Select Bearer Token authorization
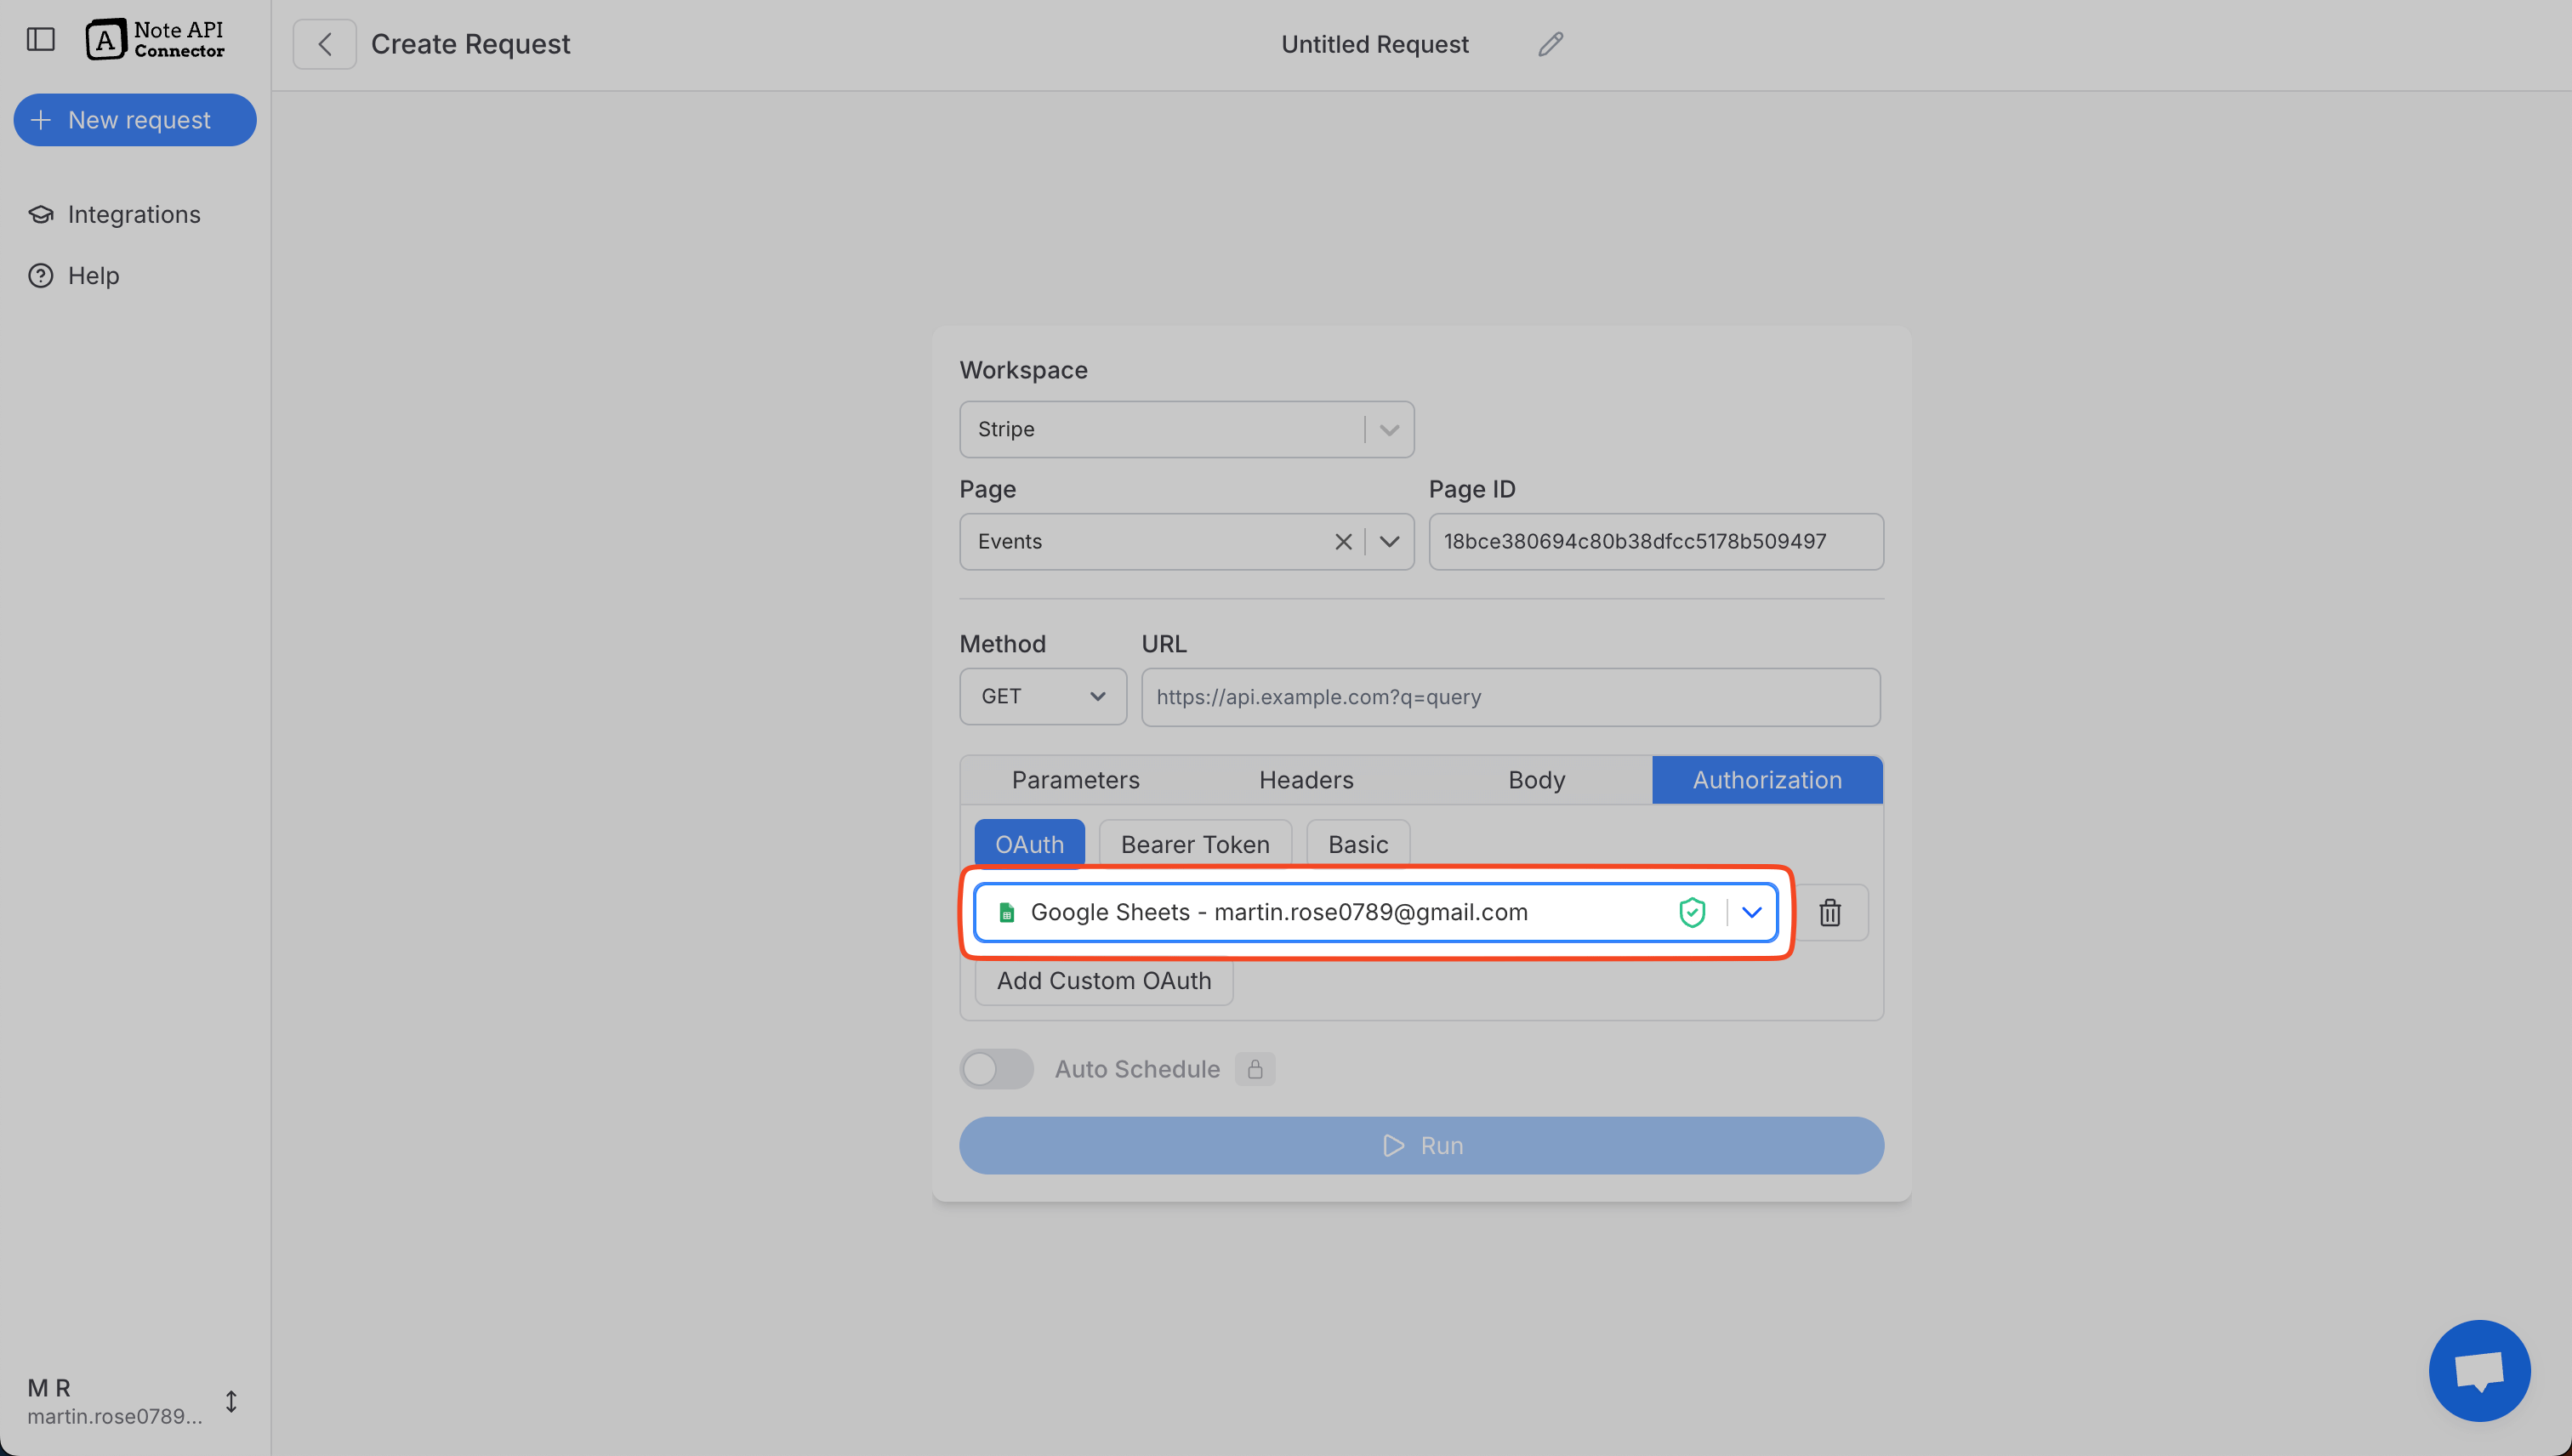This screenshot has height=1456, width=2572. point(1195,843)
